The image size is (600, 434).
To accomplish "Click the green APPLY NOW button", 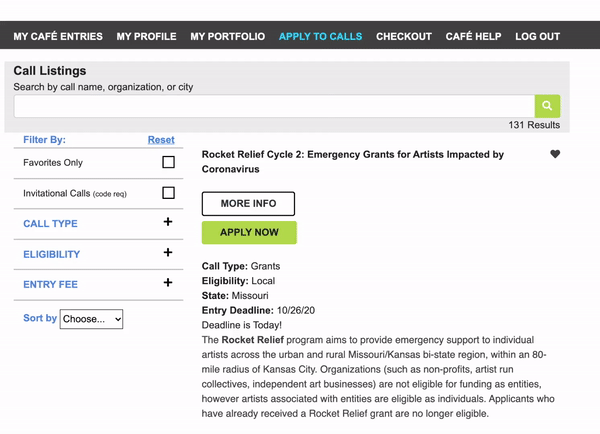I will point(249,232).
